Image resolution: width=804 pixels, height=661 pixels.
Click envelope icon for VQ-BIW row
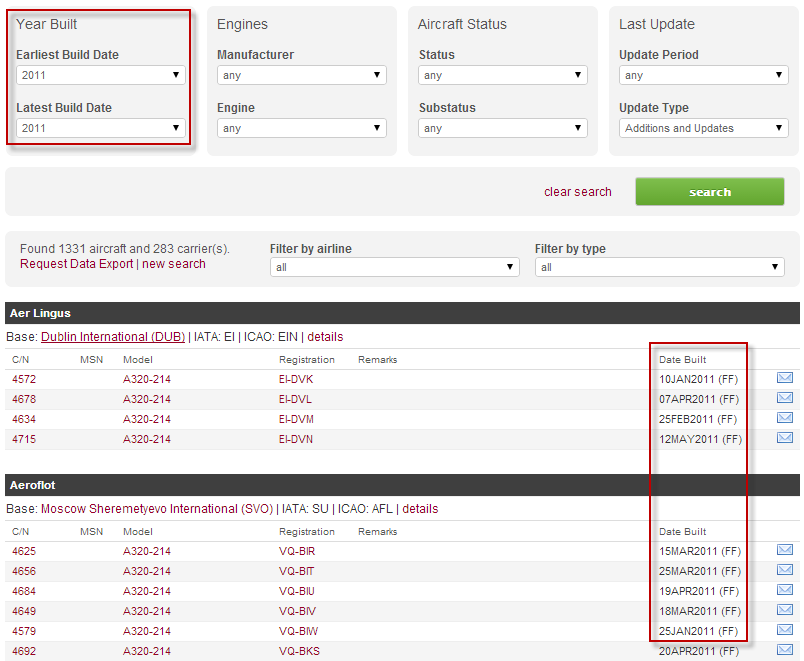(x=785, y=630)
